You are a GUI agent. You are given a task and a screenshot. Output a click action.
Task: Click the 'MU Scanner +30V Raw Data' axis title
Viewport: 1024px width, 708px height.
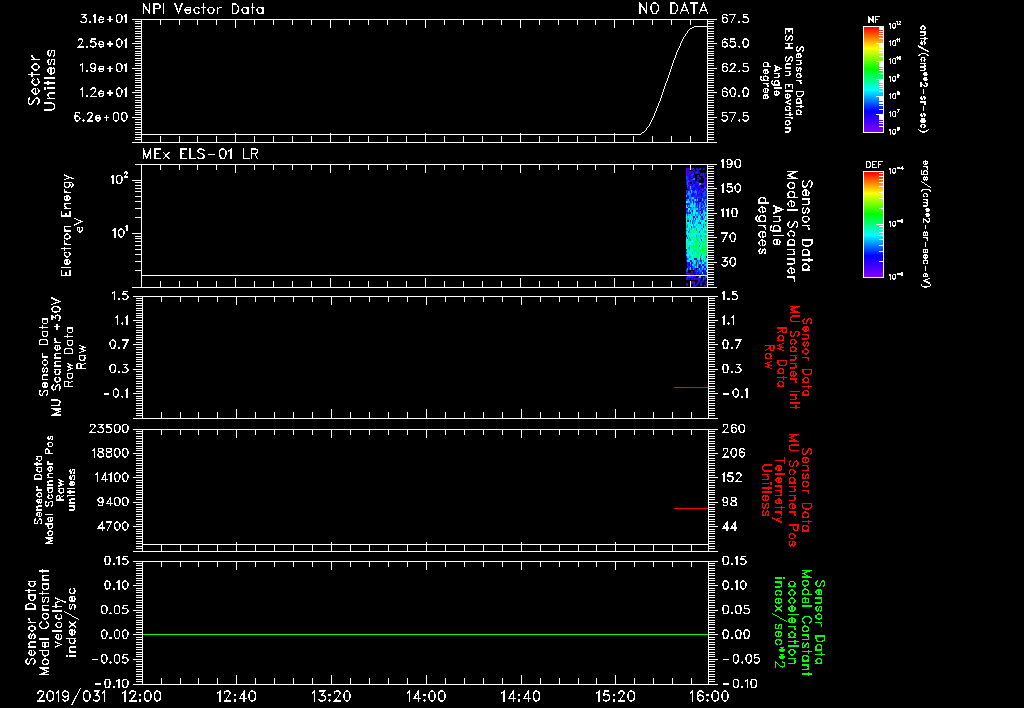62,357
